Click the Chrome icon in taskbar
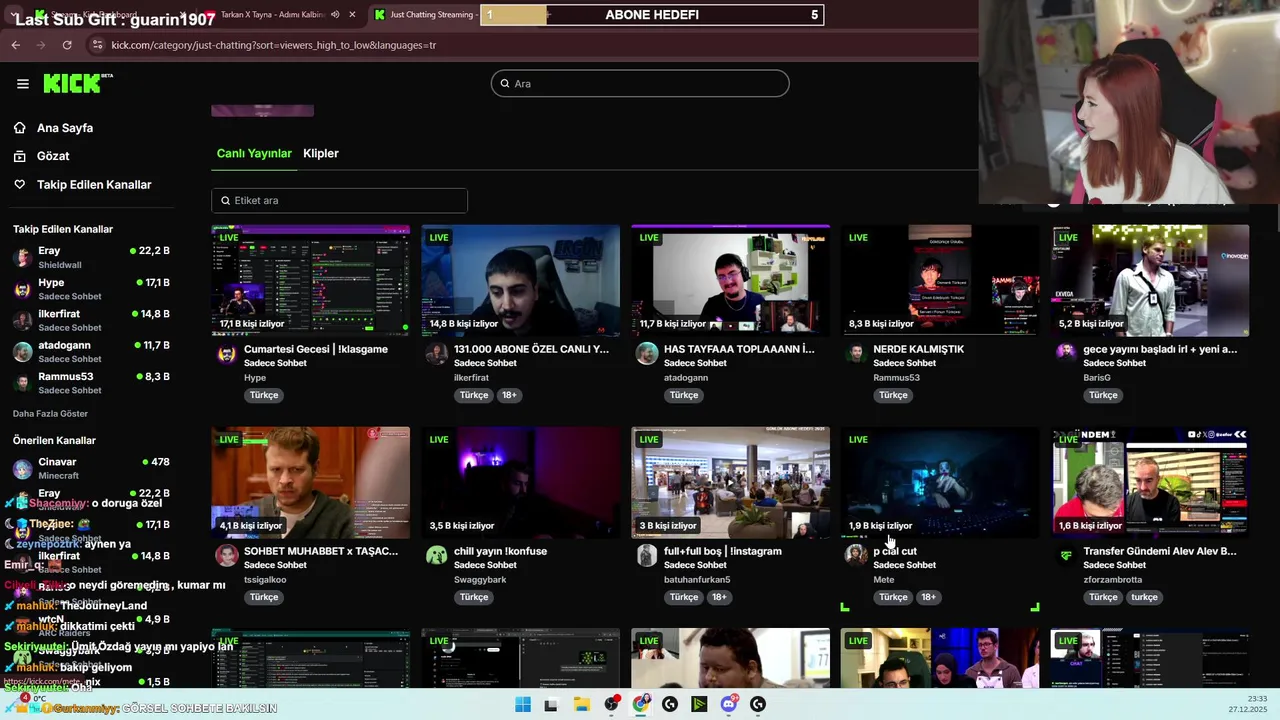The height and width of the screenshot is (720, 1280). [x=641, y=705]
